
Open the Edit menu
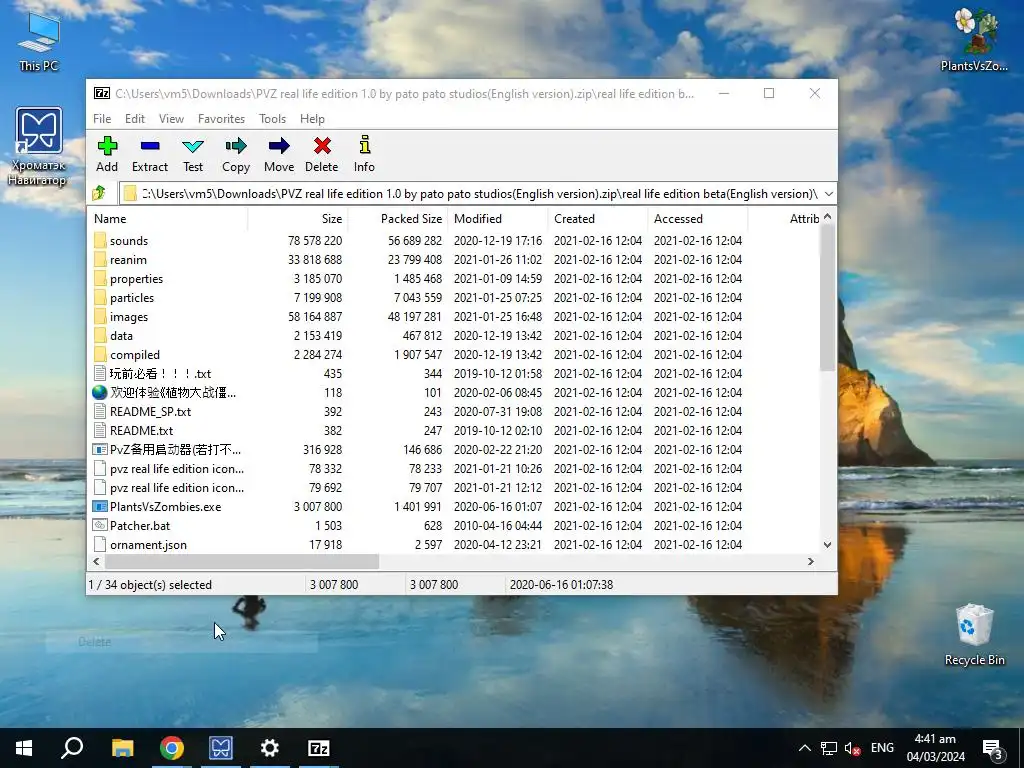click(x=135, y=119)
